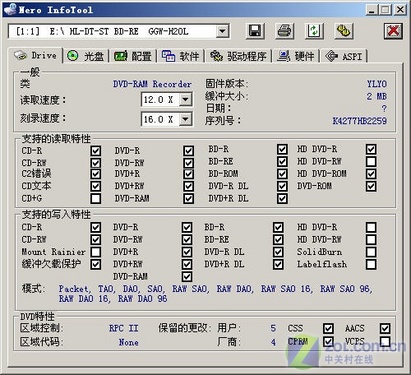Click the yellow tag info icon
Image resolution: width=411 pixels, height=375 pixels.
coord(343,32)
